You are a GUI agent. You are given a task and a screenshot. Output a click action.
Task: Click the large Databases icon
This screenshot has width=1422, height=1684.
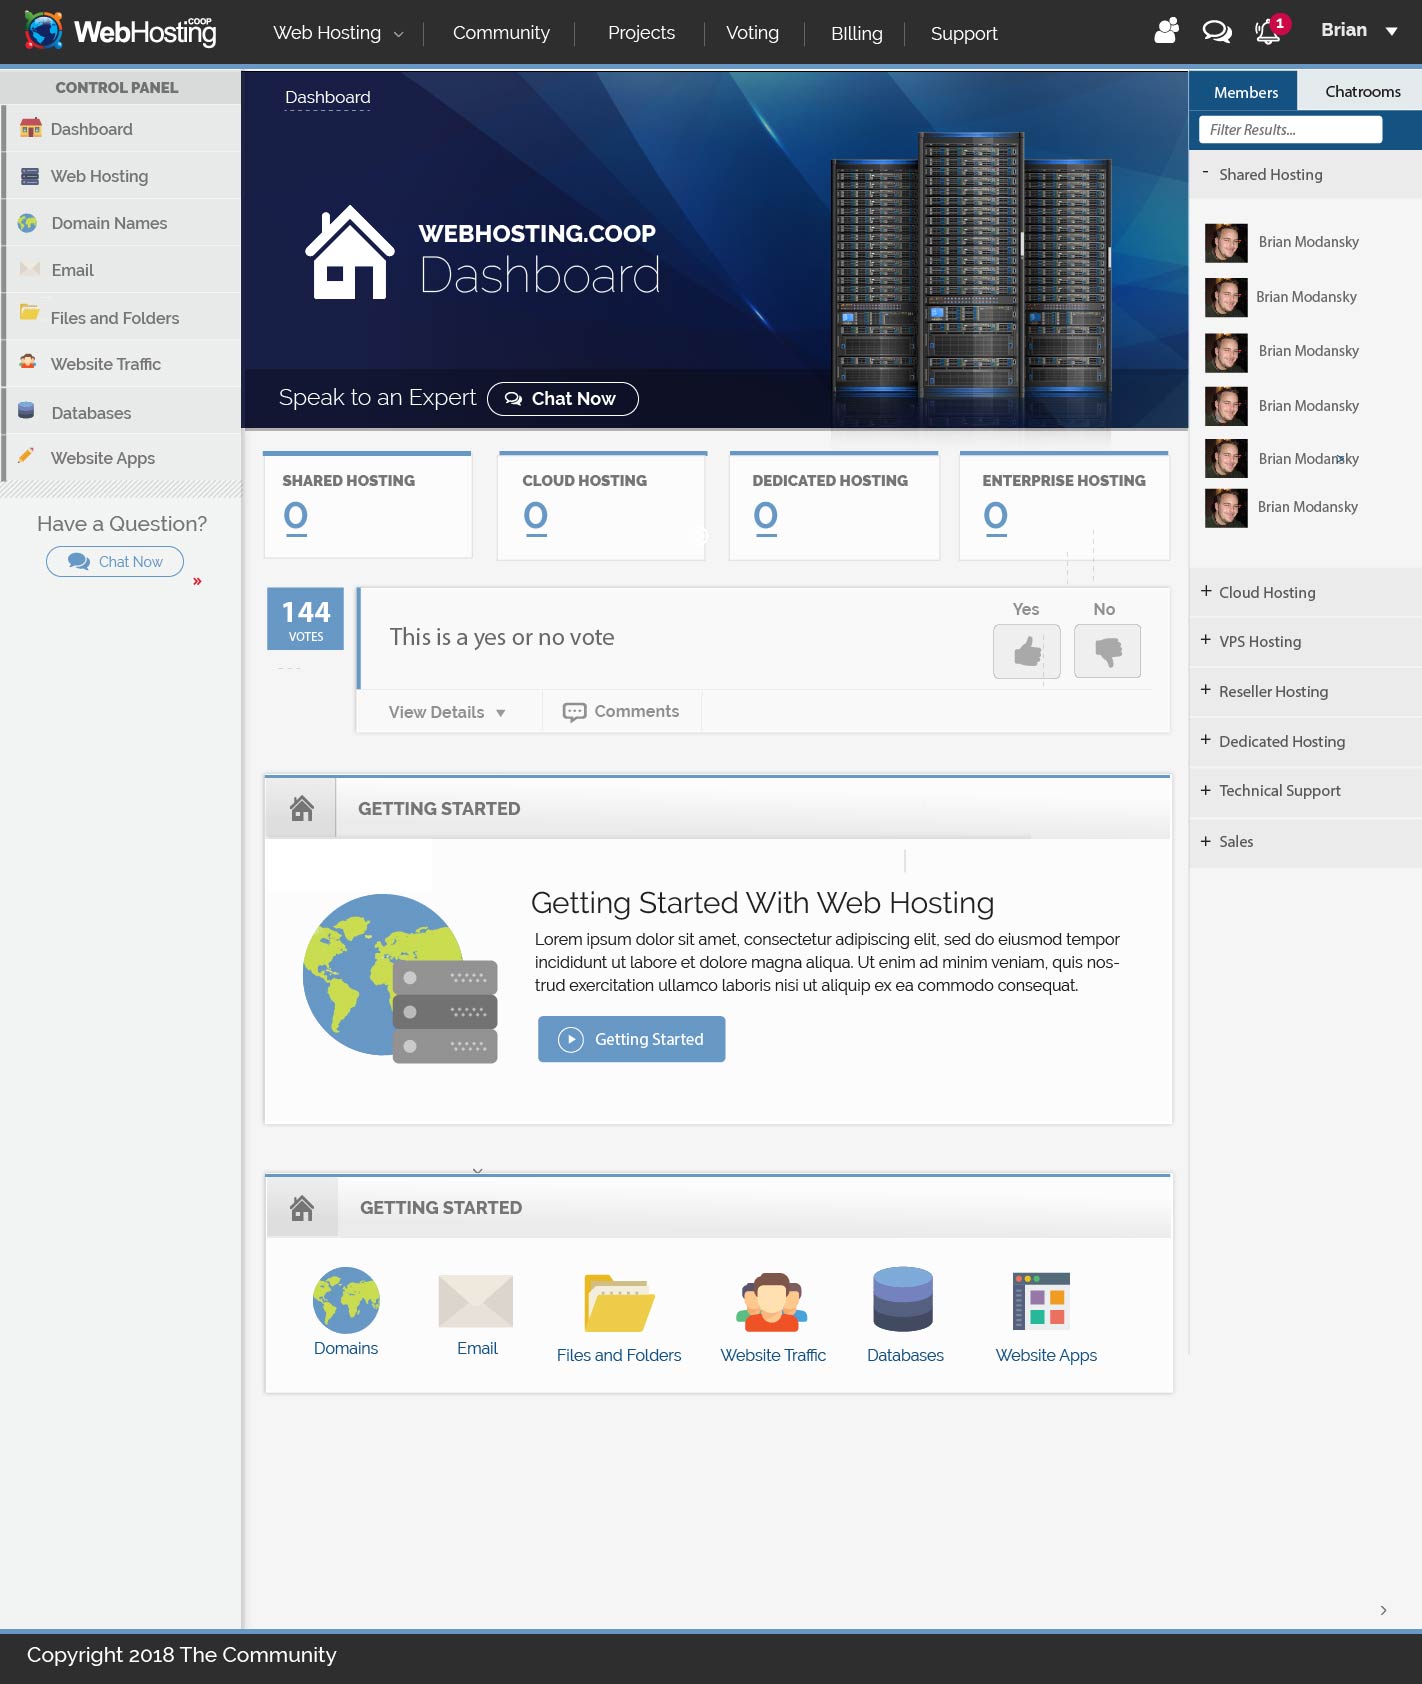pos(903,1299)
